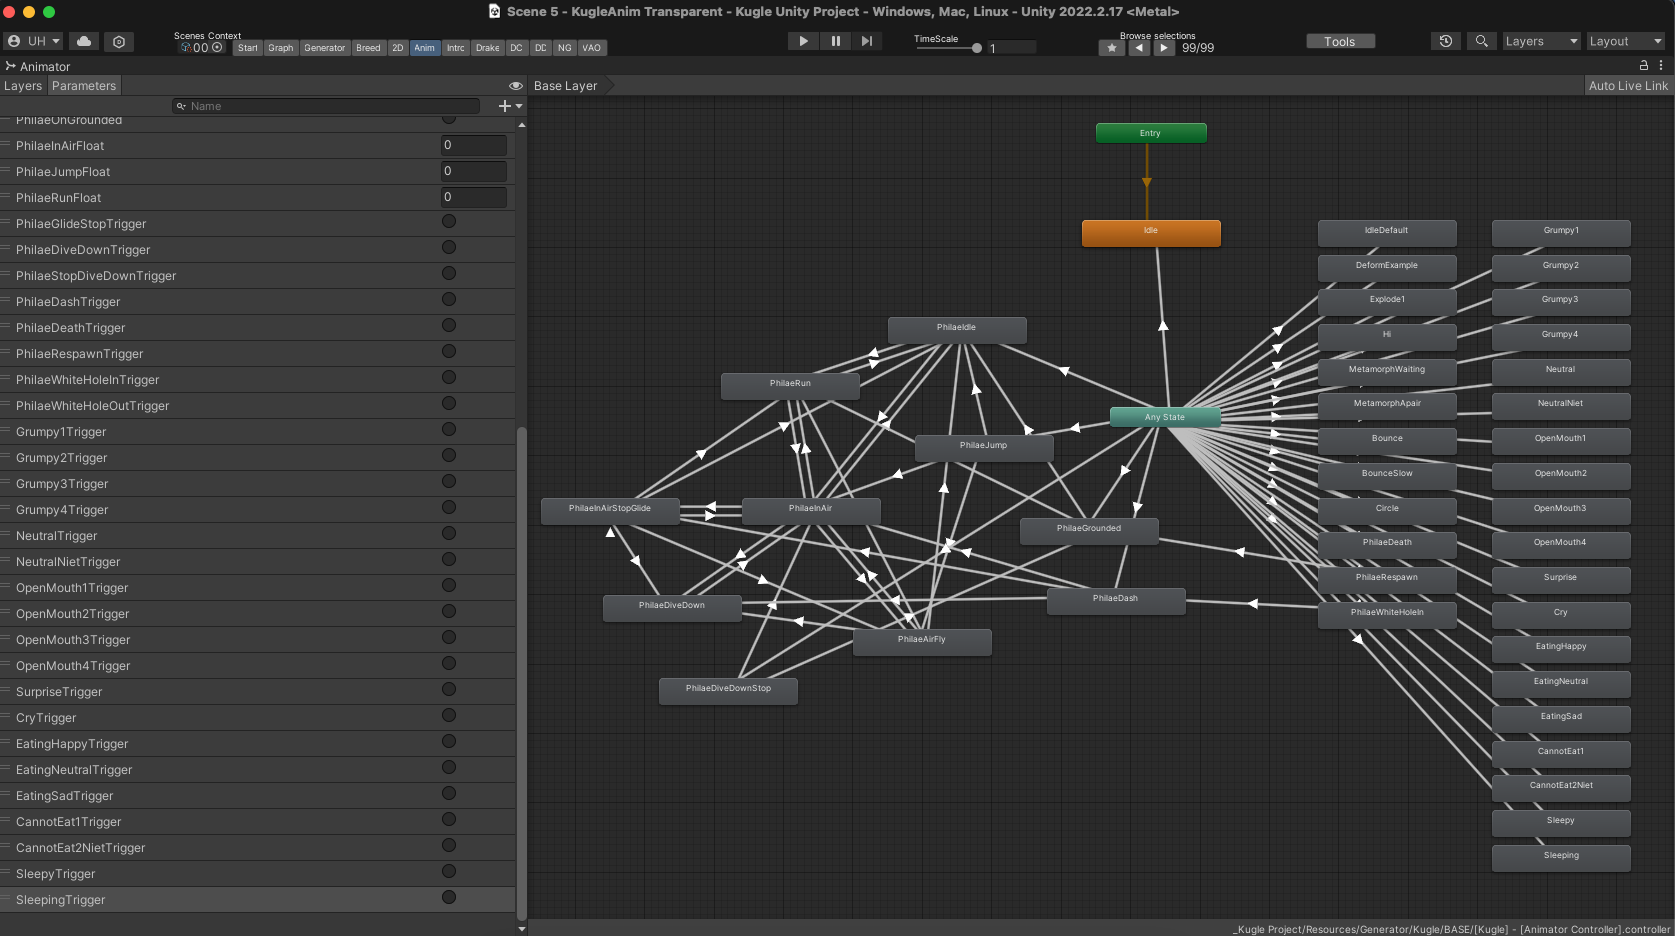The image size is (1675, 936).
Task: Open the Undo History icon
Action: click(x=1445, y=41)
